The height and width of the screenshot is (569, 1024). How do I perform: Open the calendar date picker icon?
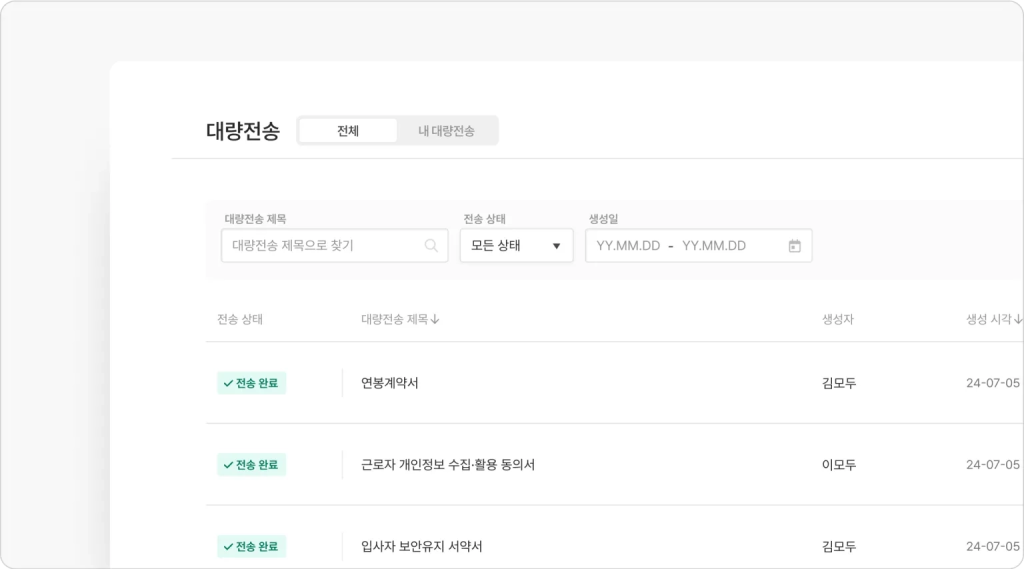click(x=794, y=246)
